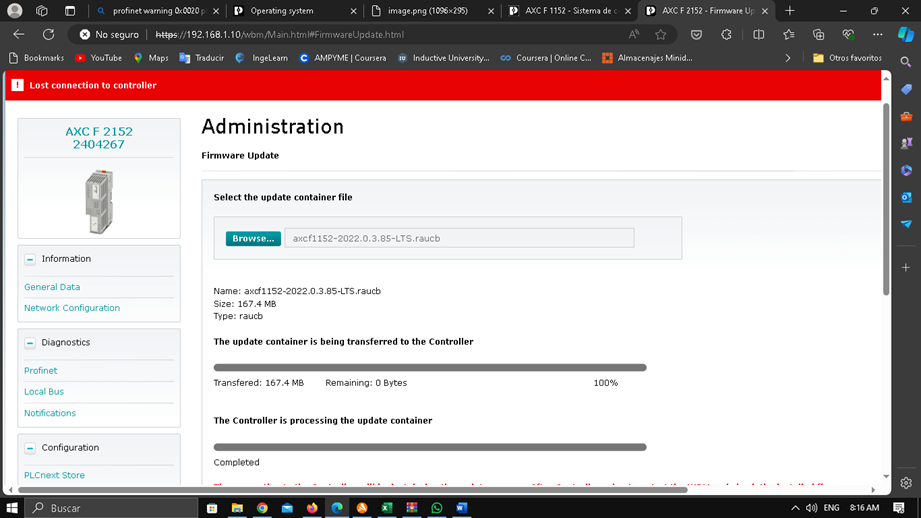Screen dimensions: 921x518
Task: Open the Local Bus link
Action: 44,392
